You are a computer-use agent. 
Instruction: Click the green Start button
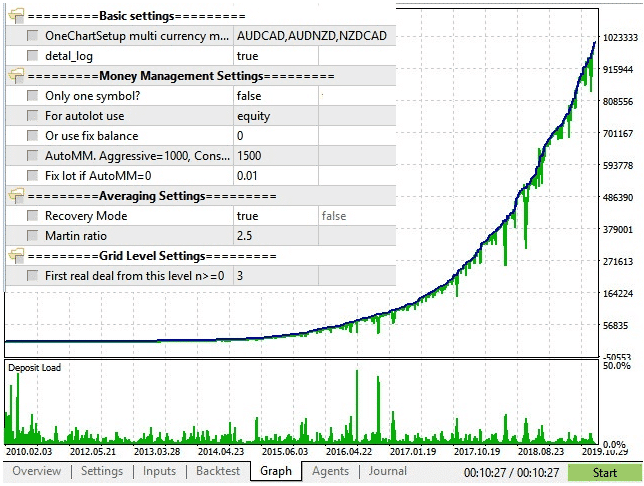pos(605,472)
